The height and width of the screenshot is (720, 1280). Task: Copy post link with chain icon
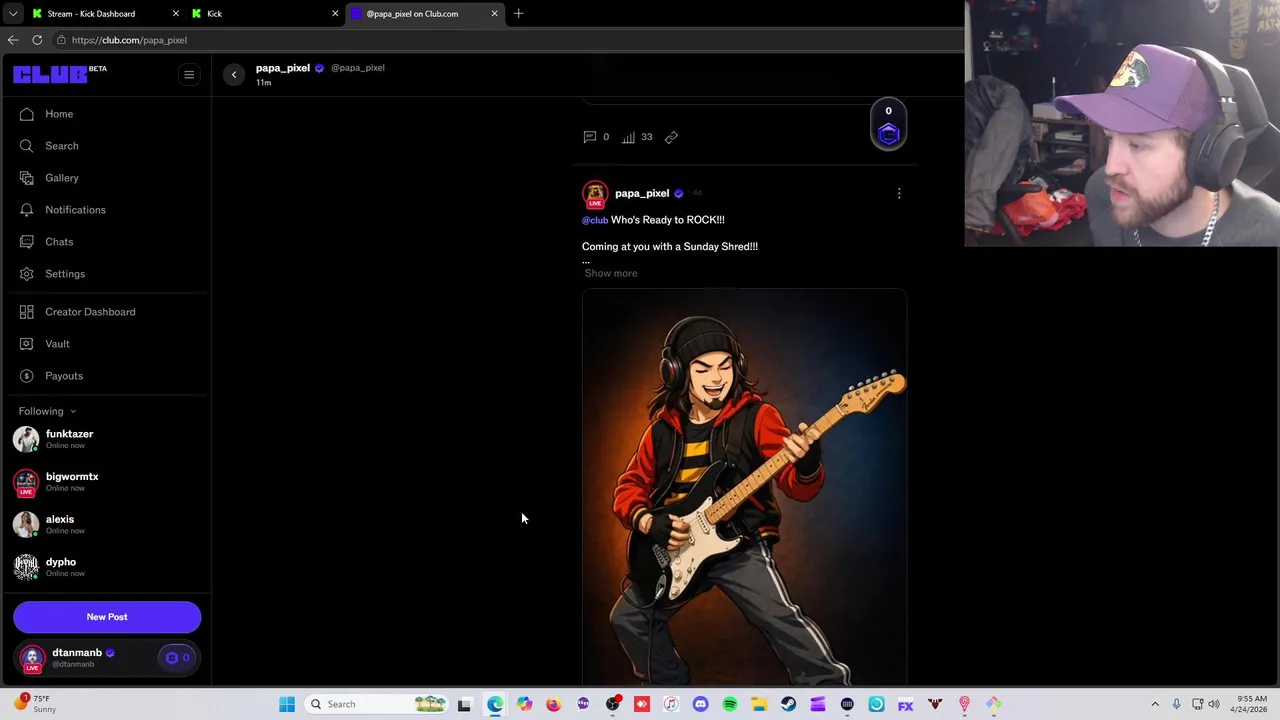(x=671, y=137)
